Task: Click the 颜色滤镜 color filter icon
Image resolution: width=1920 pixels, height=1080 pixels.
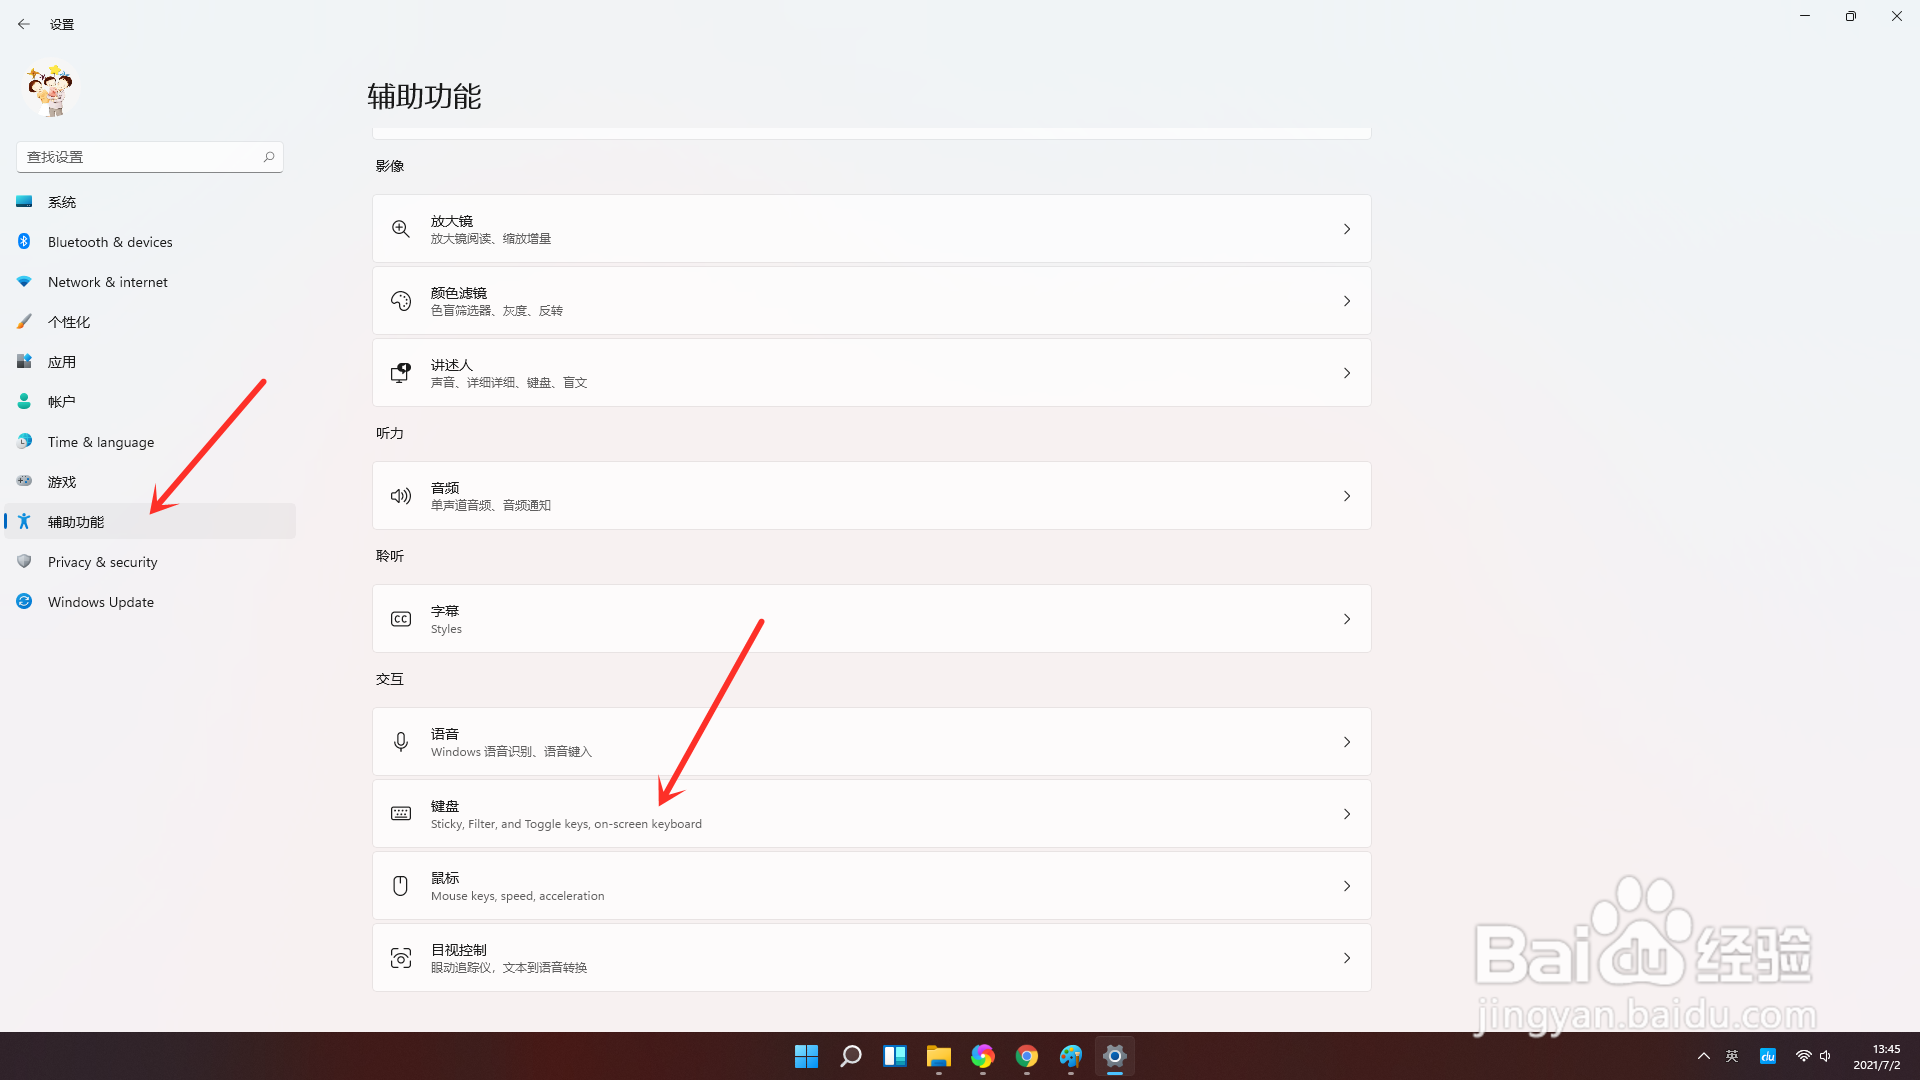Action: pyautogui.click(x=400, y=300)
